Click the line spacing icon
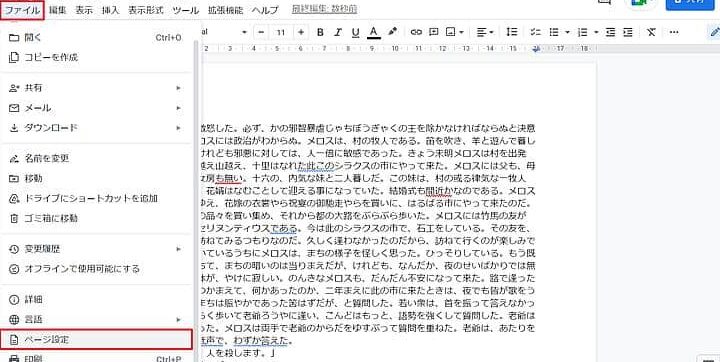Viewport: 720px width, 362px height. point(512,32)
